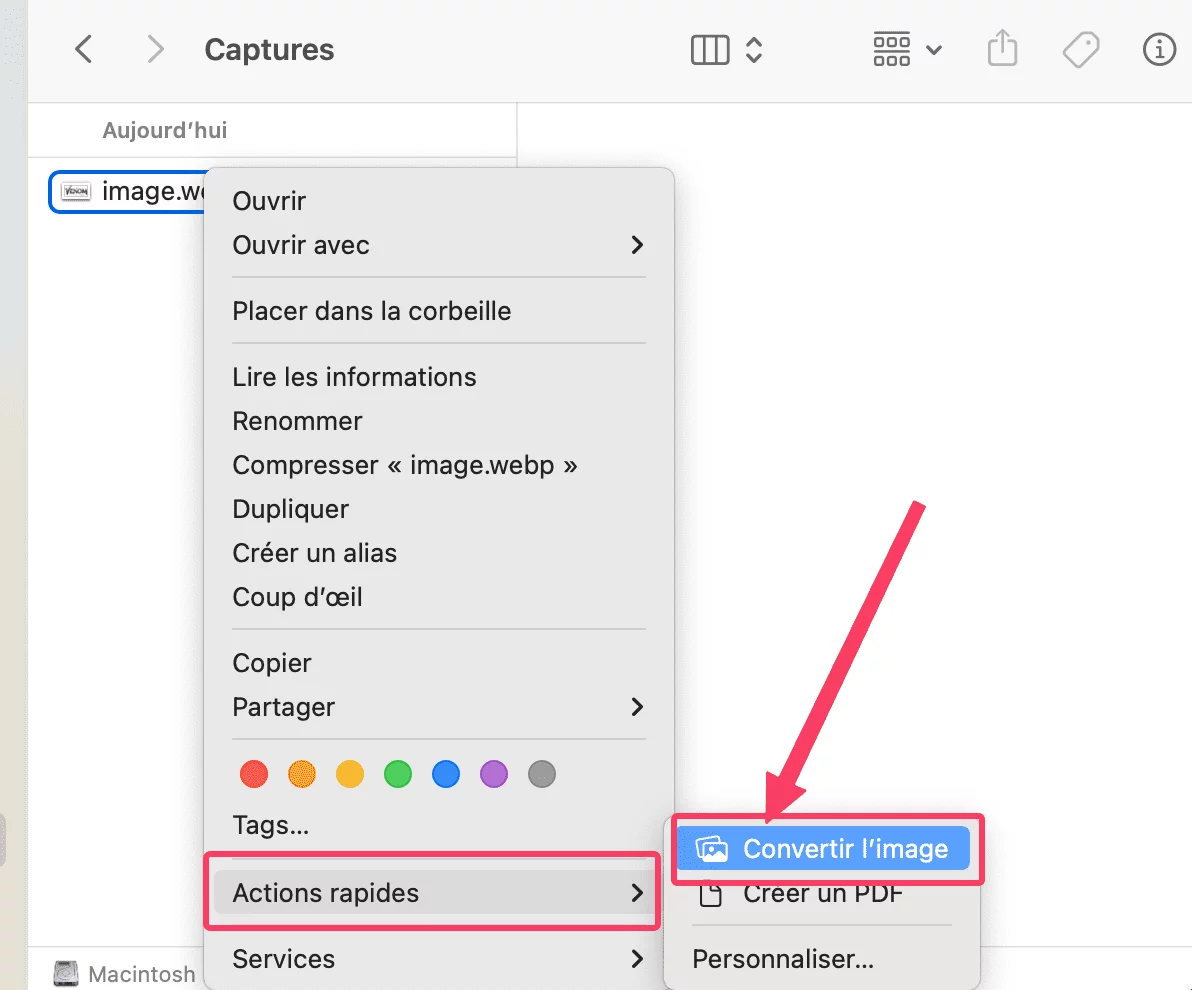The width and height of the screenshot is (1192, 990).
Task: Choose Ouvrir from context menu
Action: click(438, 201)
